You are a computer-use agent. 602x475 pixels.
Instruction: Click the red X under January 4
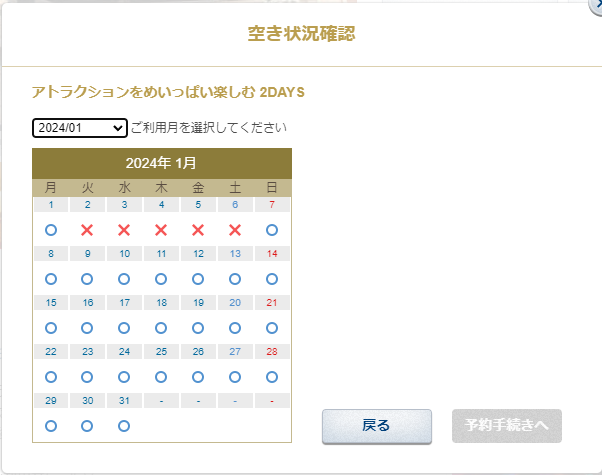161,230
